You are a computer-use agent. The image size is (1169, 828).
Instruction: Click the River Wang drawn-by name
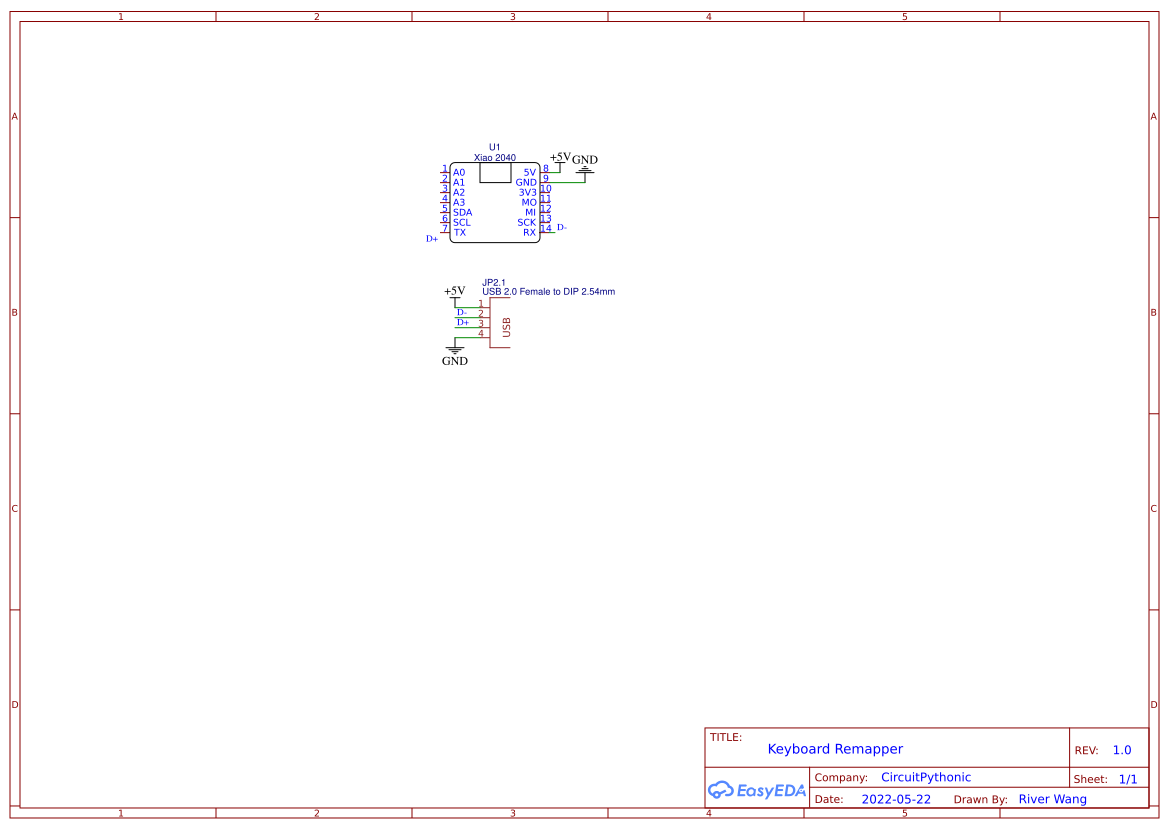click(x=1053, y=799)
